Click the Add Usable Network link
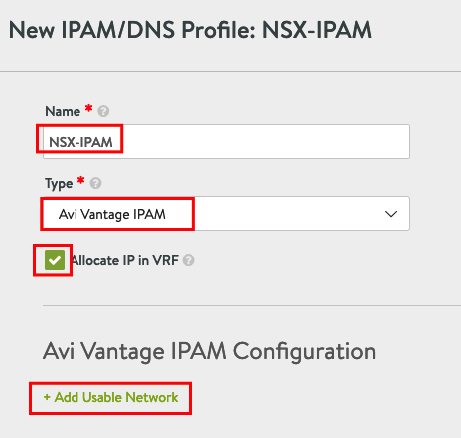Viewport: 461px width, 438px height. tap(111, 397)
